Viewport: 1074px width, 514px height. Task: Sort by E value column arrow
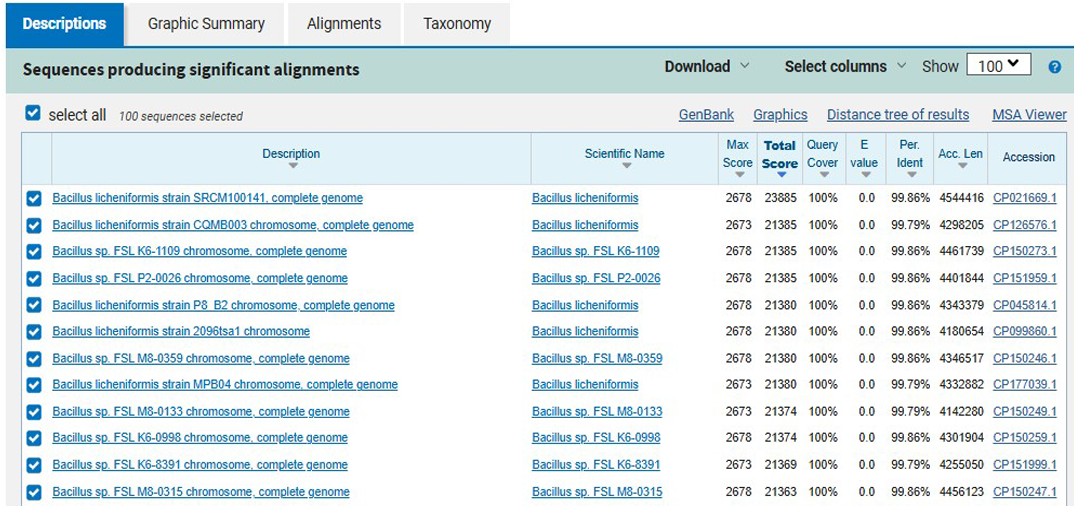(864, 176)
